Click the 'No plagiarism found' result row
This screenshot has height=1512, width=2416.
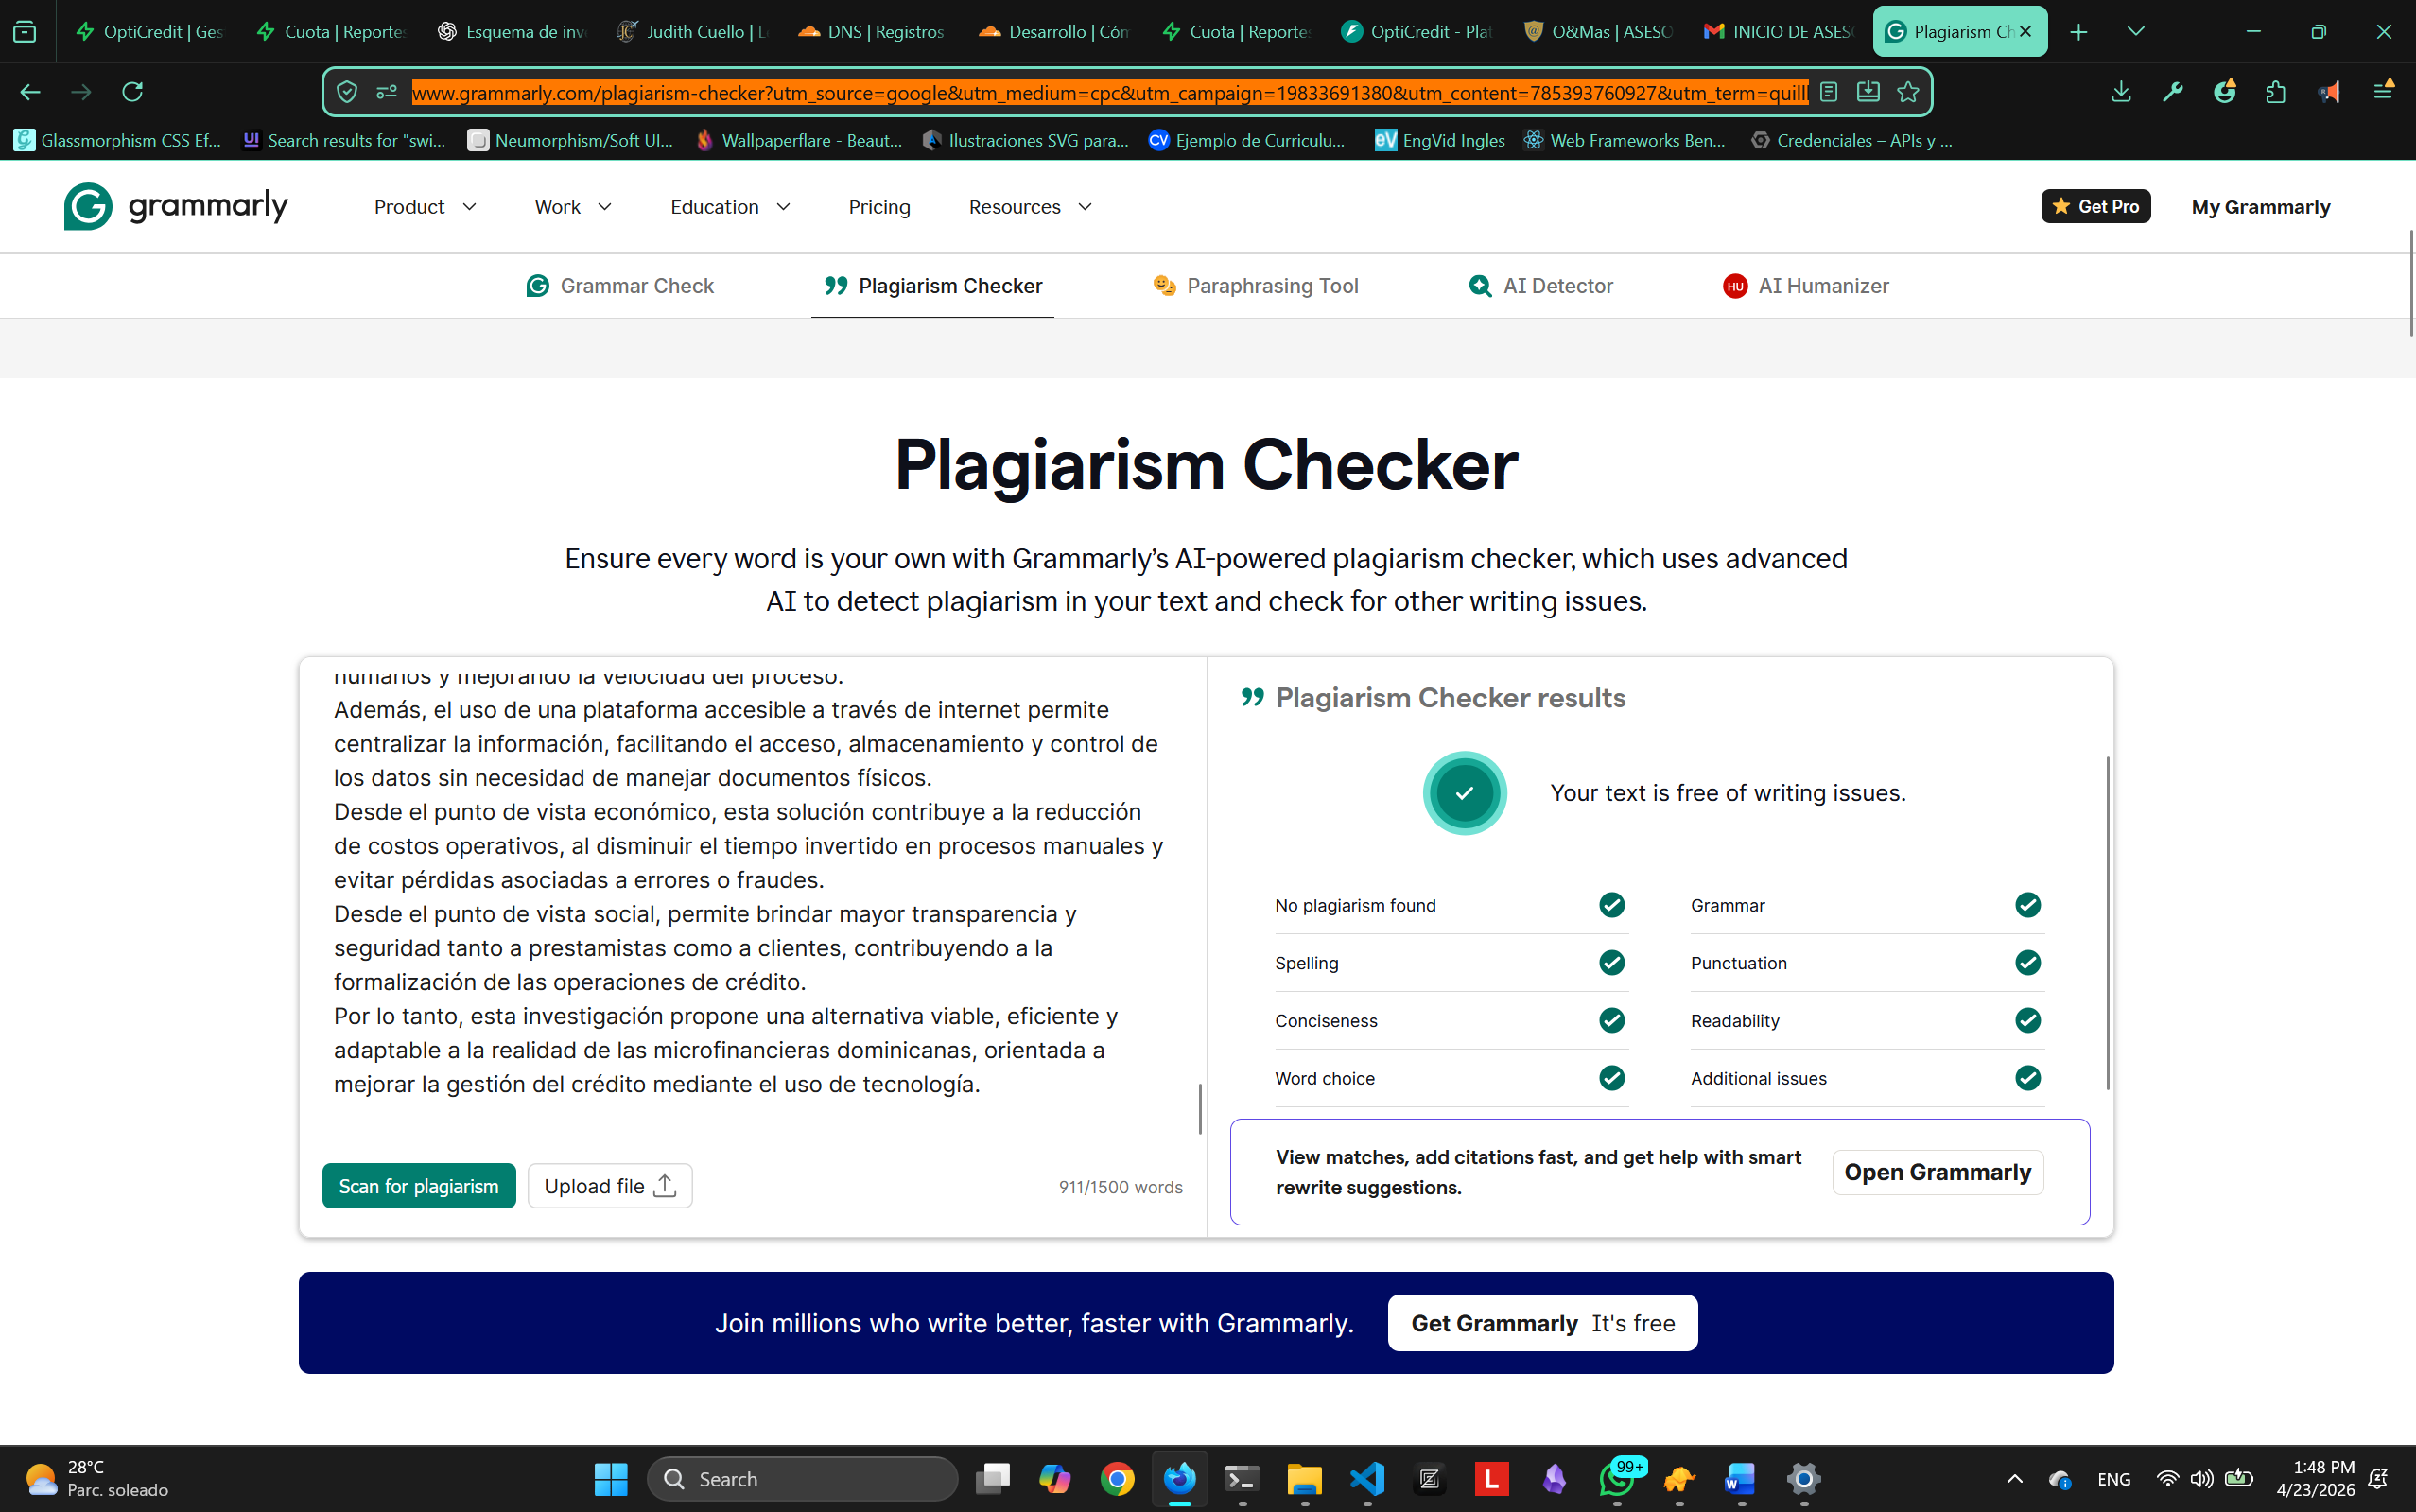1451,905
